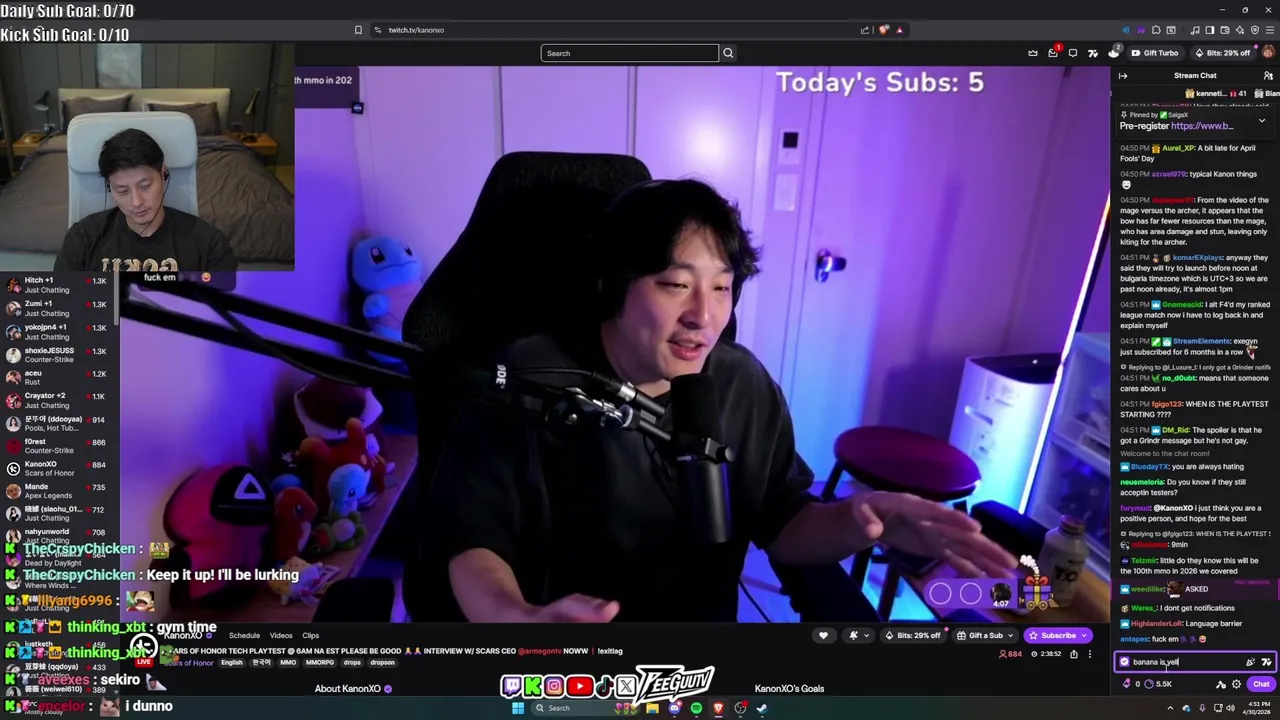Open Whispers speech bubble icon
The image size is (1280, 720).
(x=1073, y=53)
